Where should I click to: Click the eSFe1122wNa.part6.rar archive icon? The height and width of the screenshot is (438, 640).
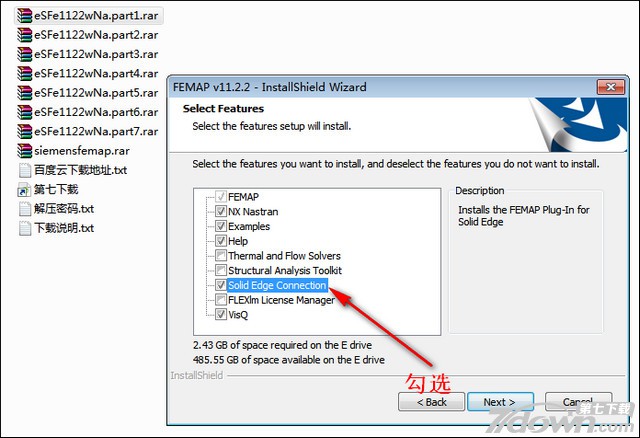(x=24, y=112)
